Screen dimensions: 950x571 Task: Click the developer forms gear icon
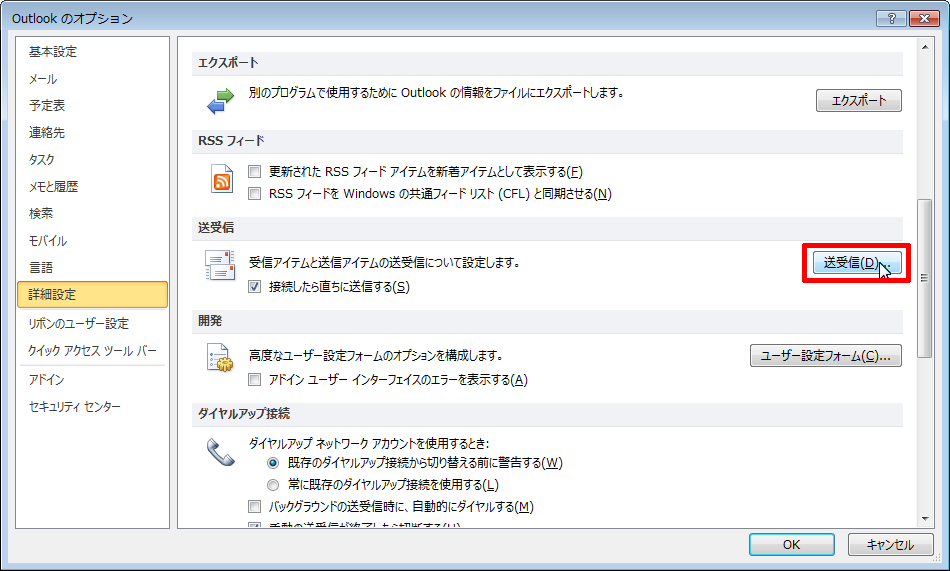(x=221, y=358)
